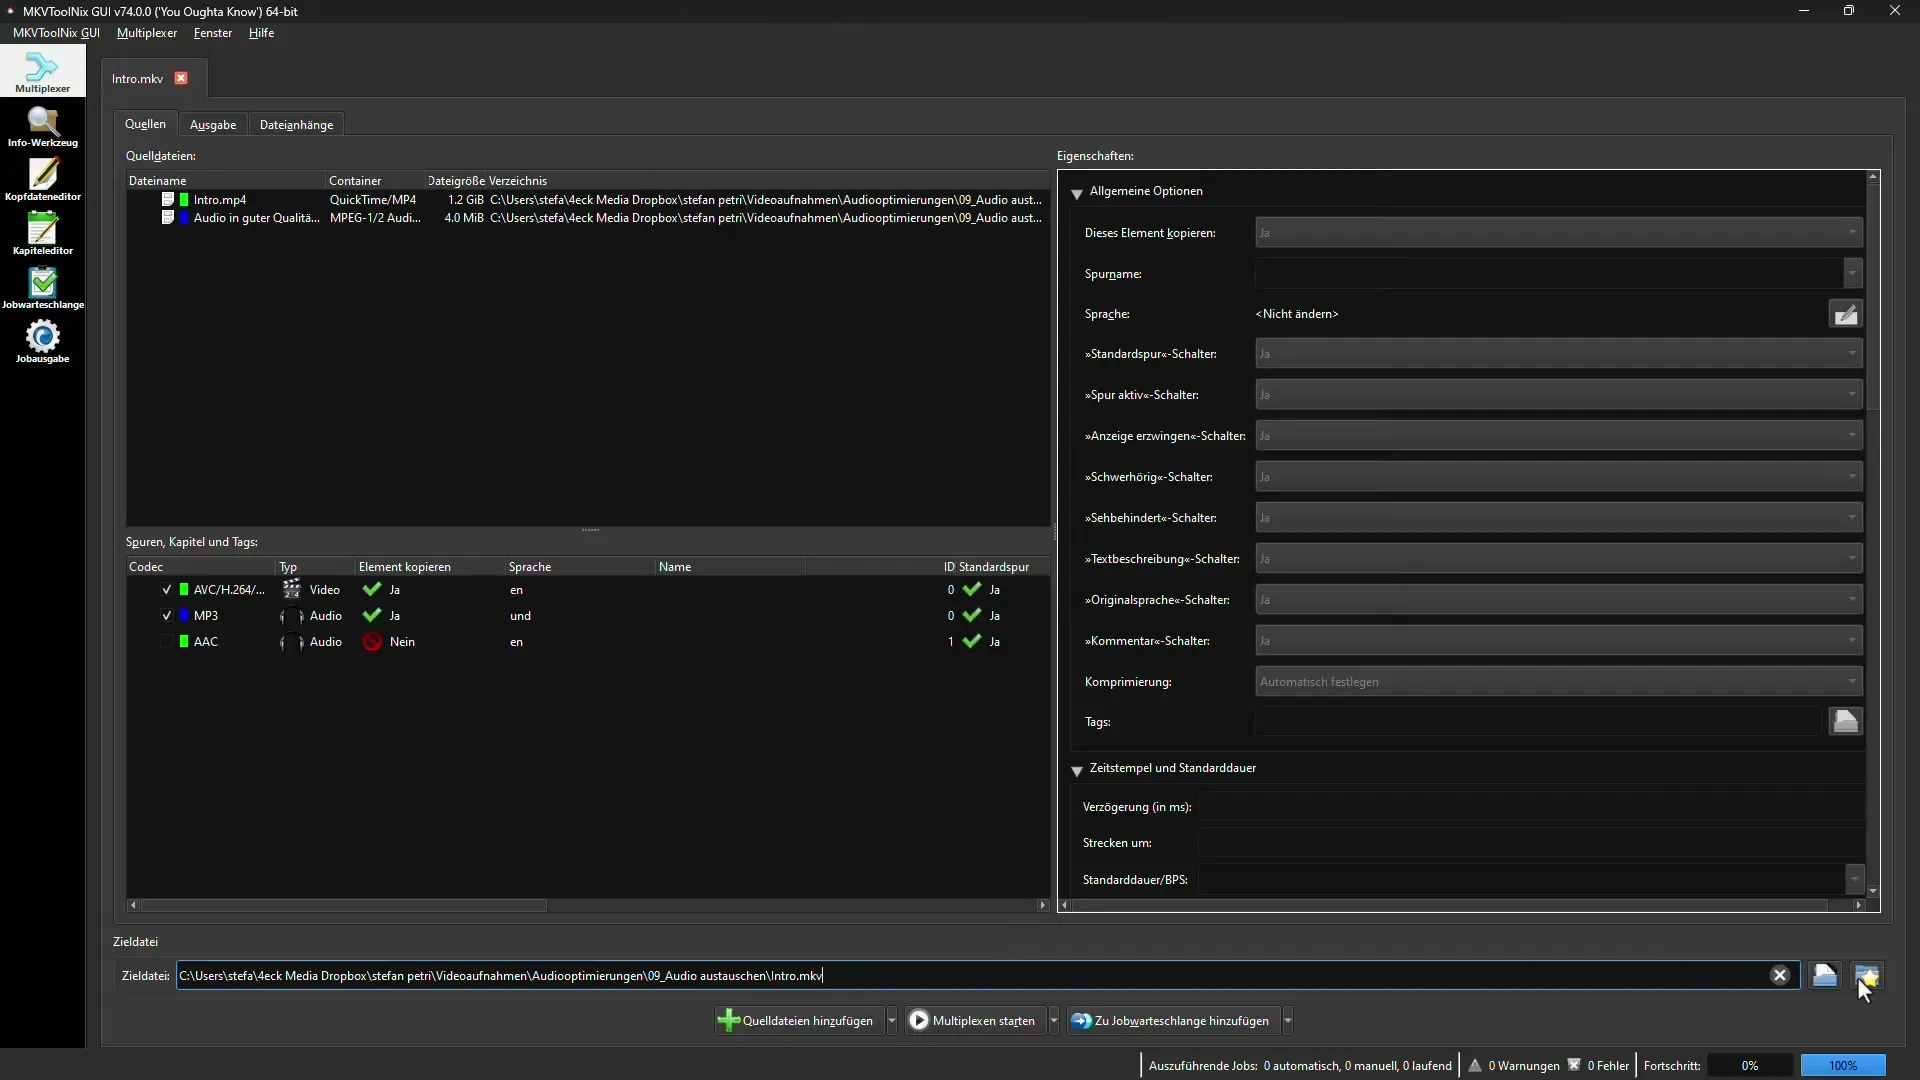
Task: Open the Jobausgabe view
Action: (42, 343)
